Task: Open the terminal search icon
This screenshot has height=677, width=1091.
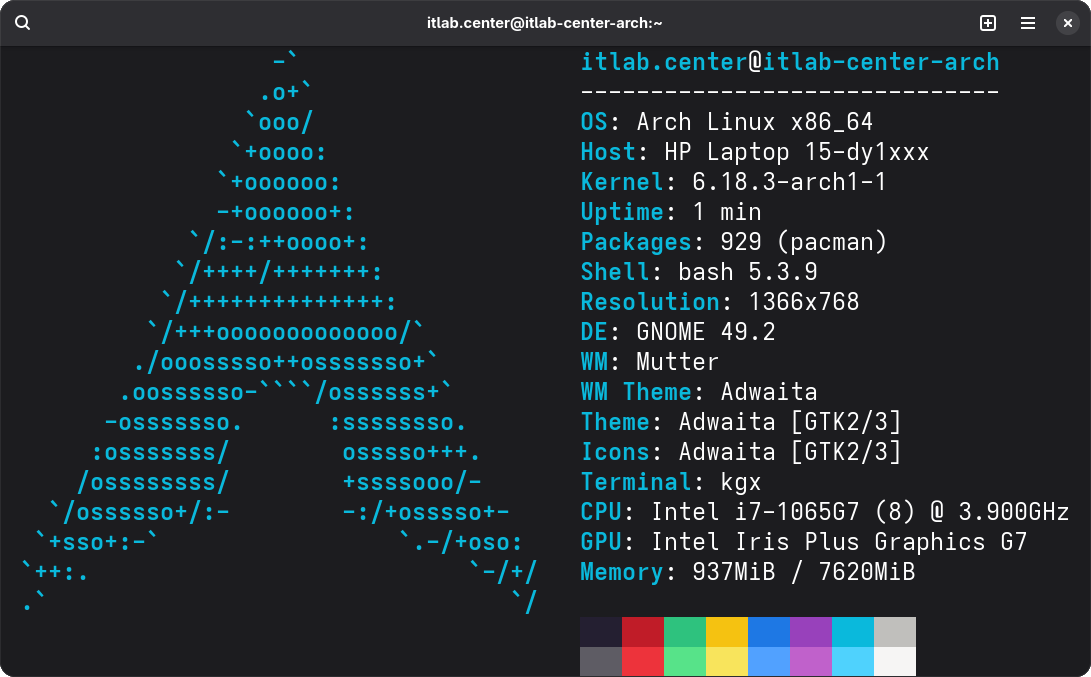Action: click(x=23, y=23)
